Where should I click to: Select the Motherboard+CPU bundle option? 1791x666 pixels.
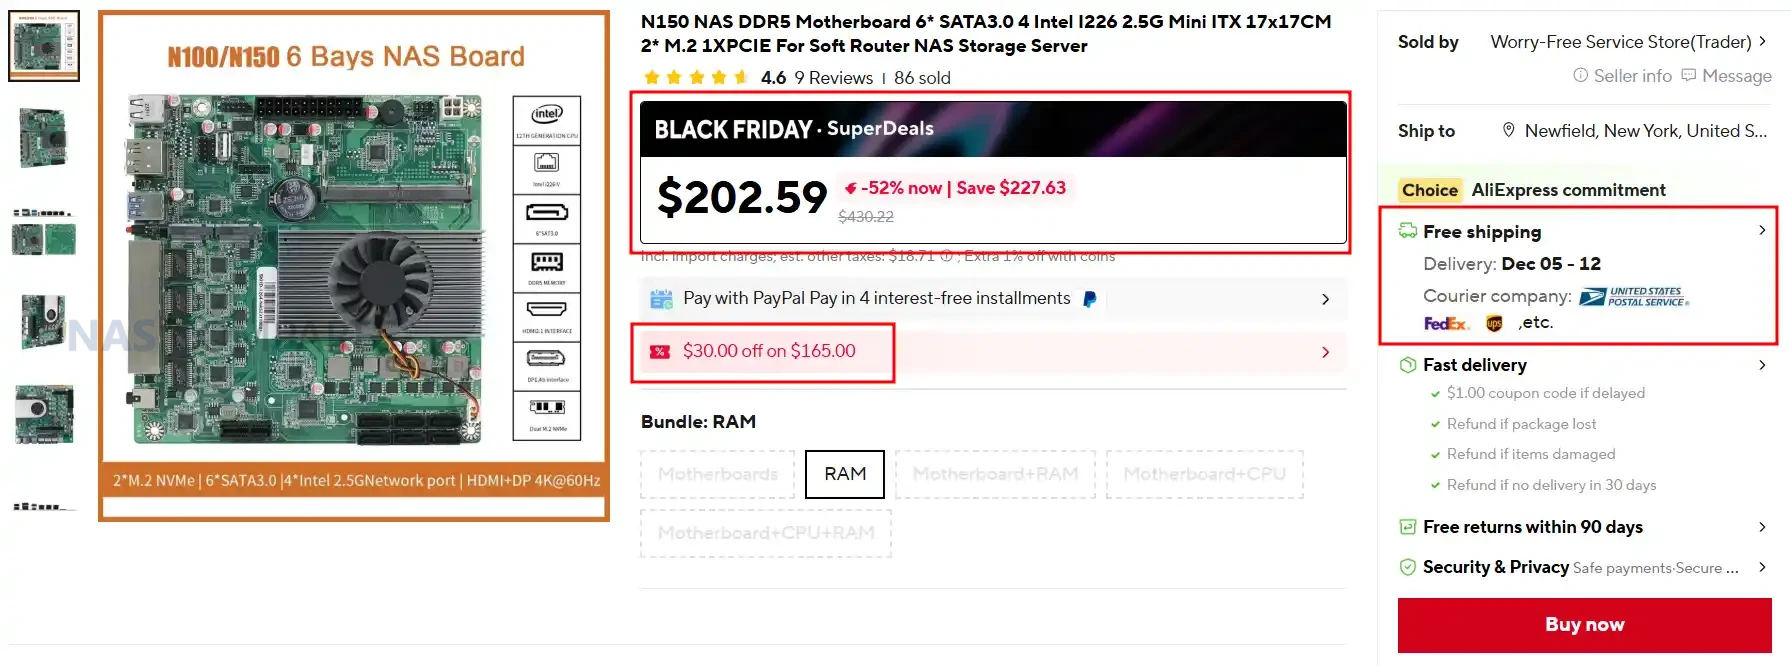coord(1204,474)
